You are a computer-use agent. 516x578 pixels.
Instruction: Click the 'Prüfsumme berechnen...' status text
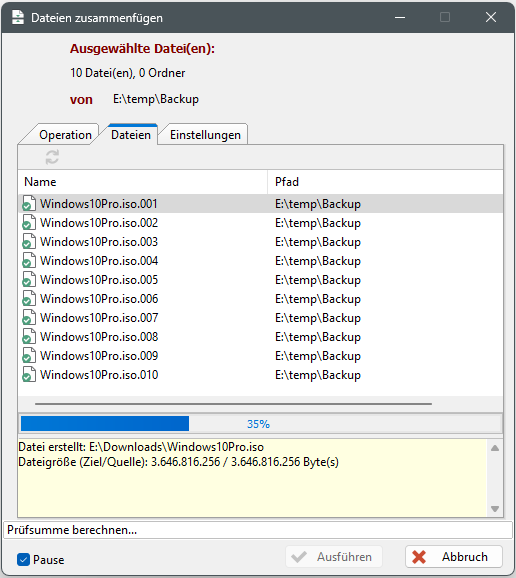click(x=72, y=530)
